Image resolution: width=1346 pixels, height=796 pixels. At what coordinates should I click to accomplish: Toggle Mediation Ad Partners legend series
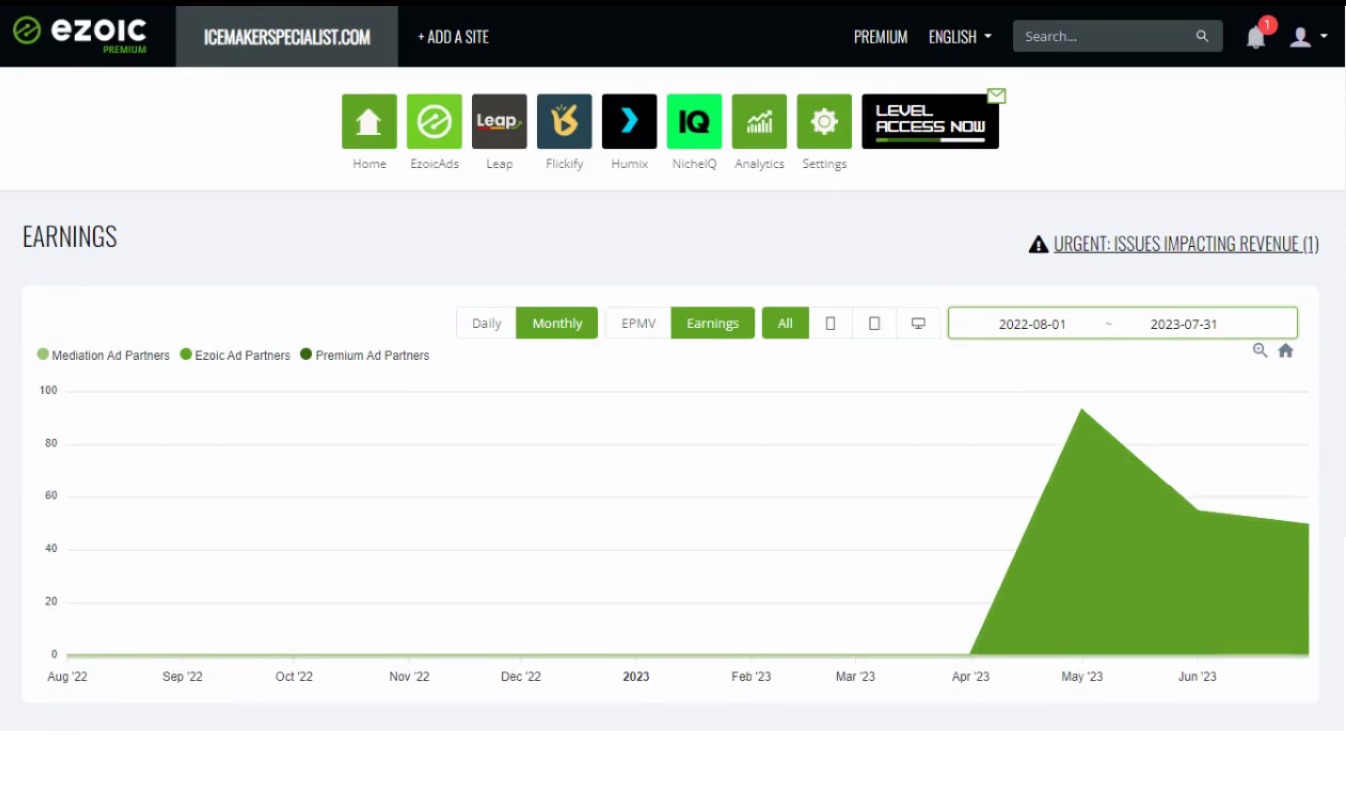(x=104, y=355)
